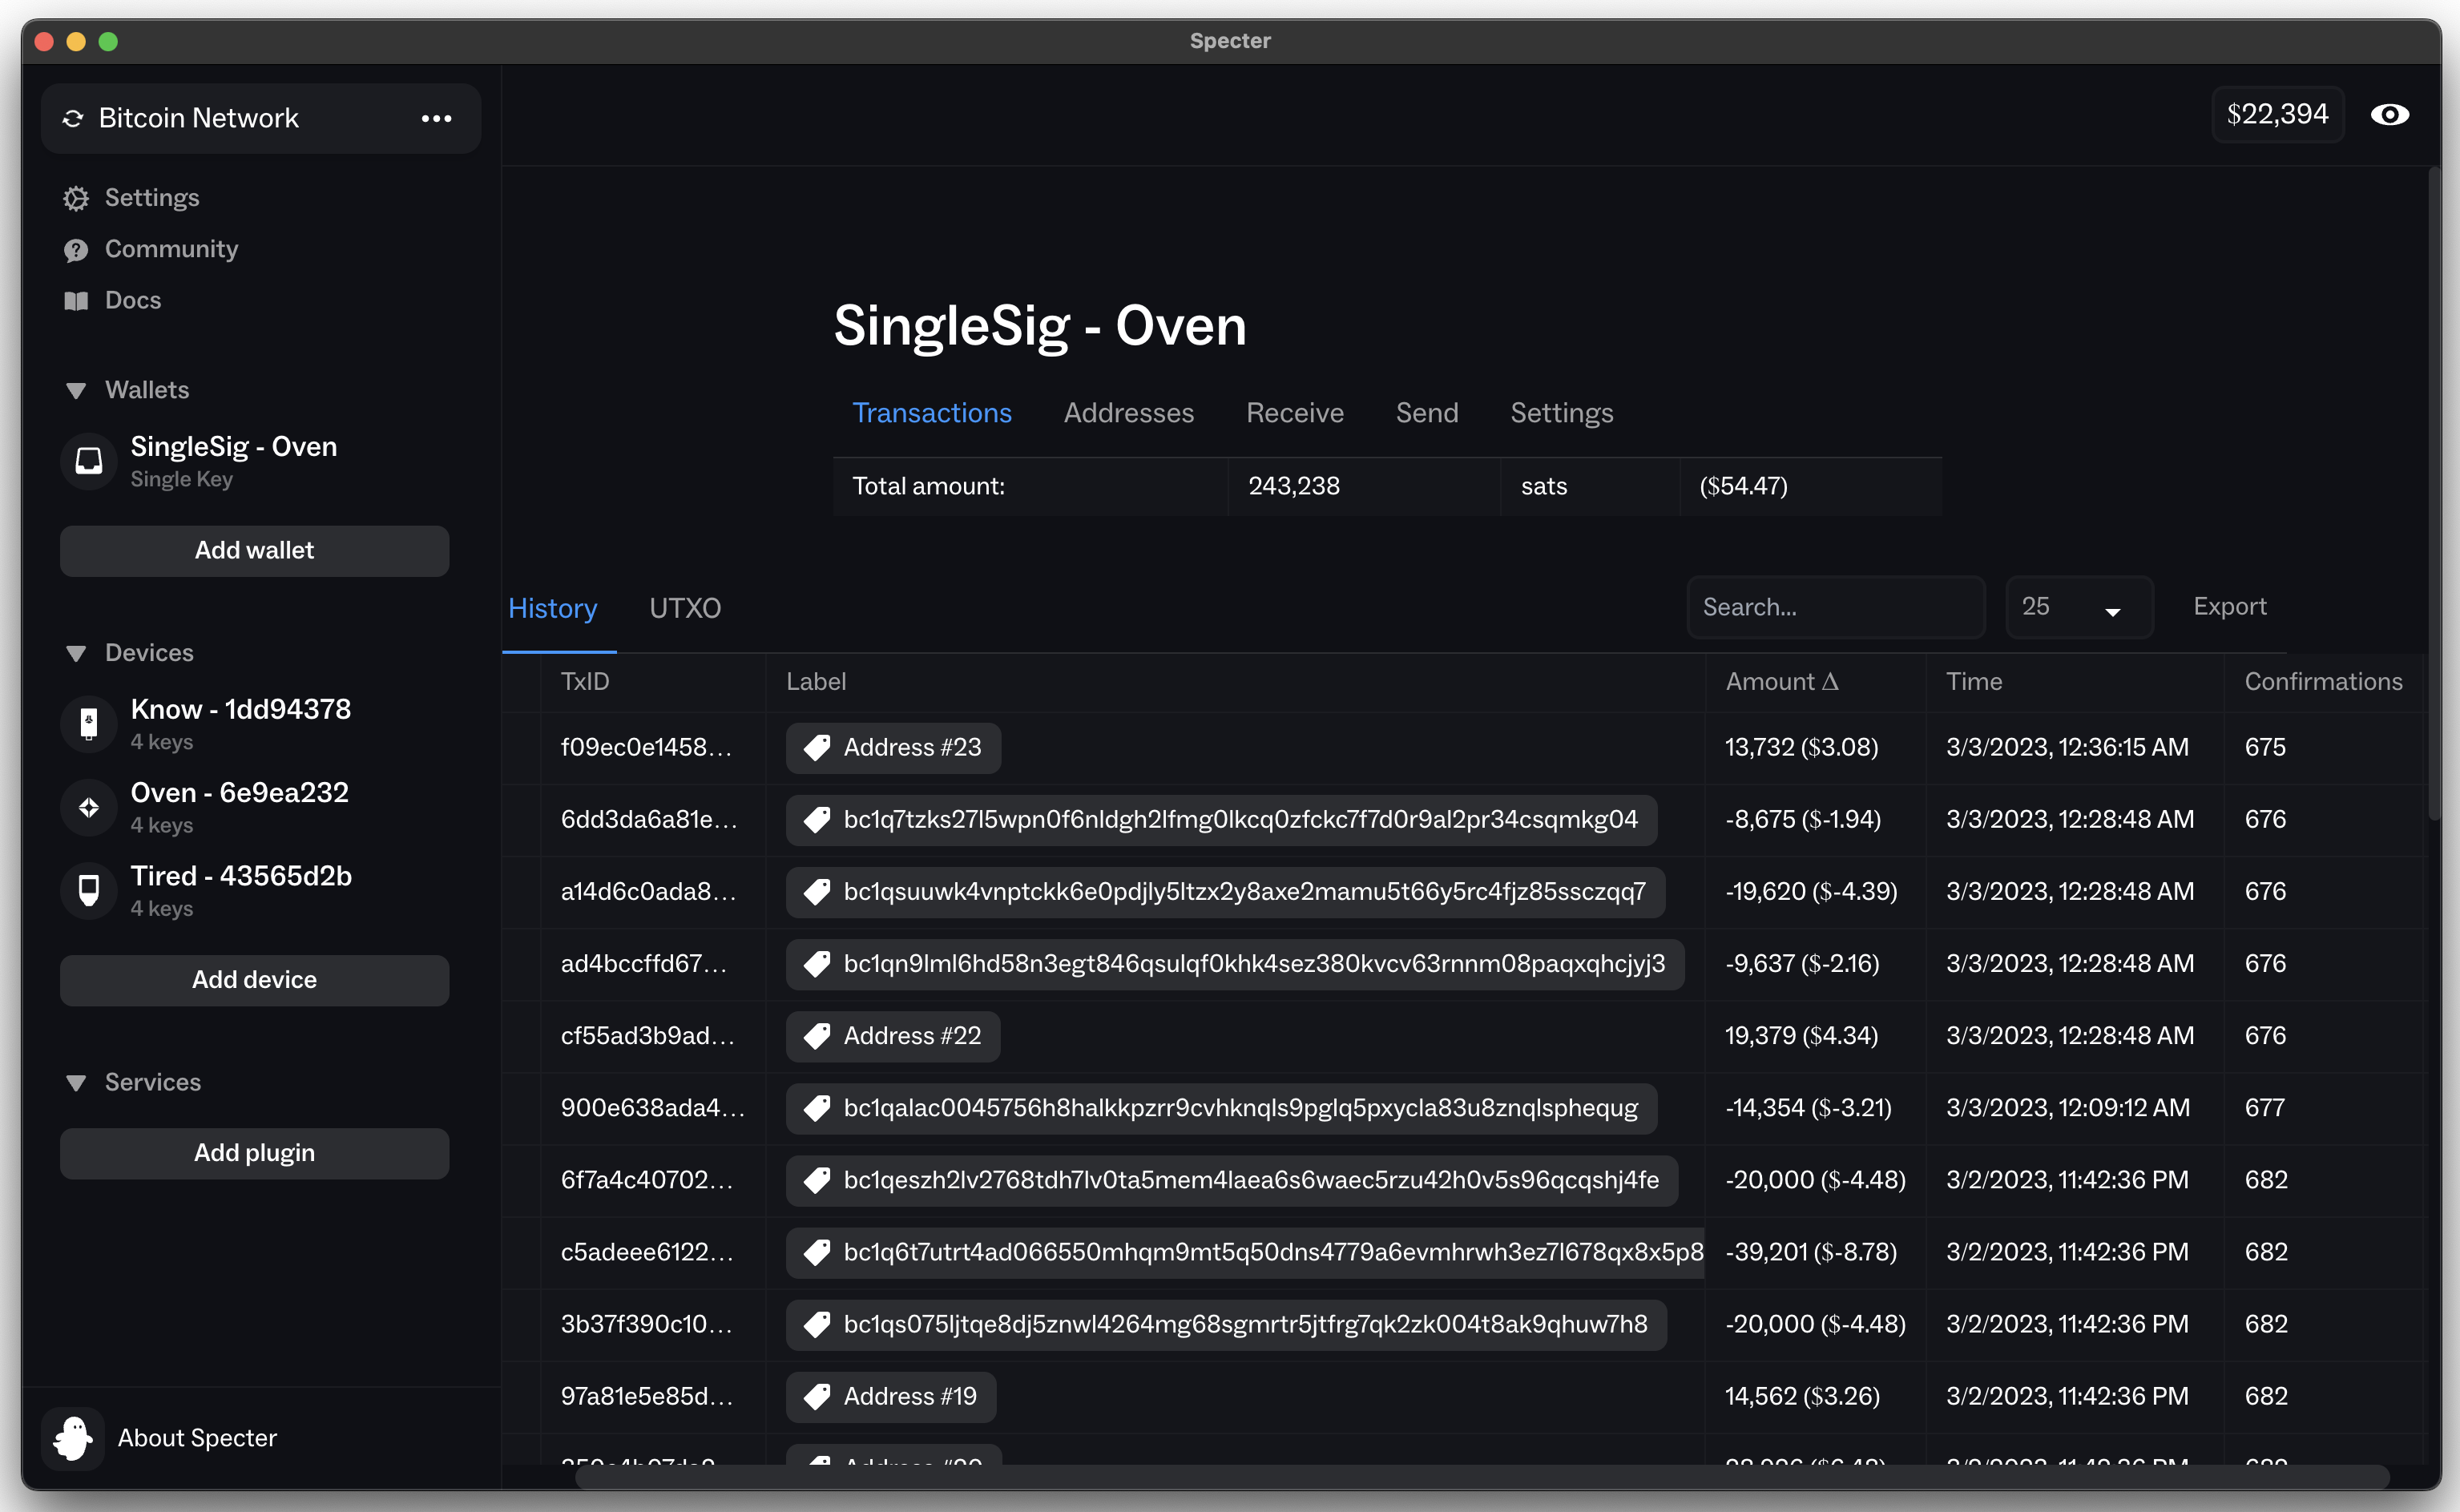Click the Time column header
This screenshot has width=2460, height=1512.
pos(1974,681)
